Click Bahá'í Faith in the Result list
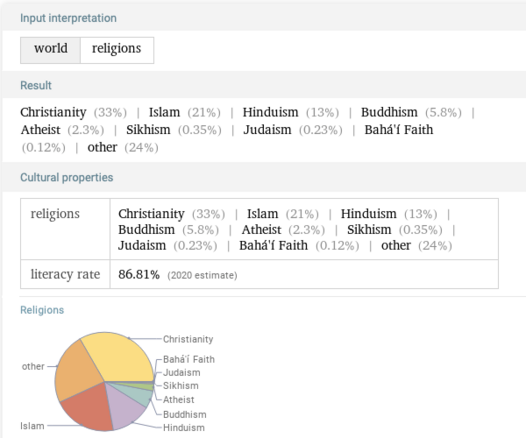The height and width of the screenshot is (438, 526). (399, 130)
